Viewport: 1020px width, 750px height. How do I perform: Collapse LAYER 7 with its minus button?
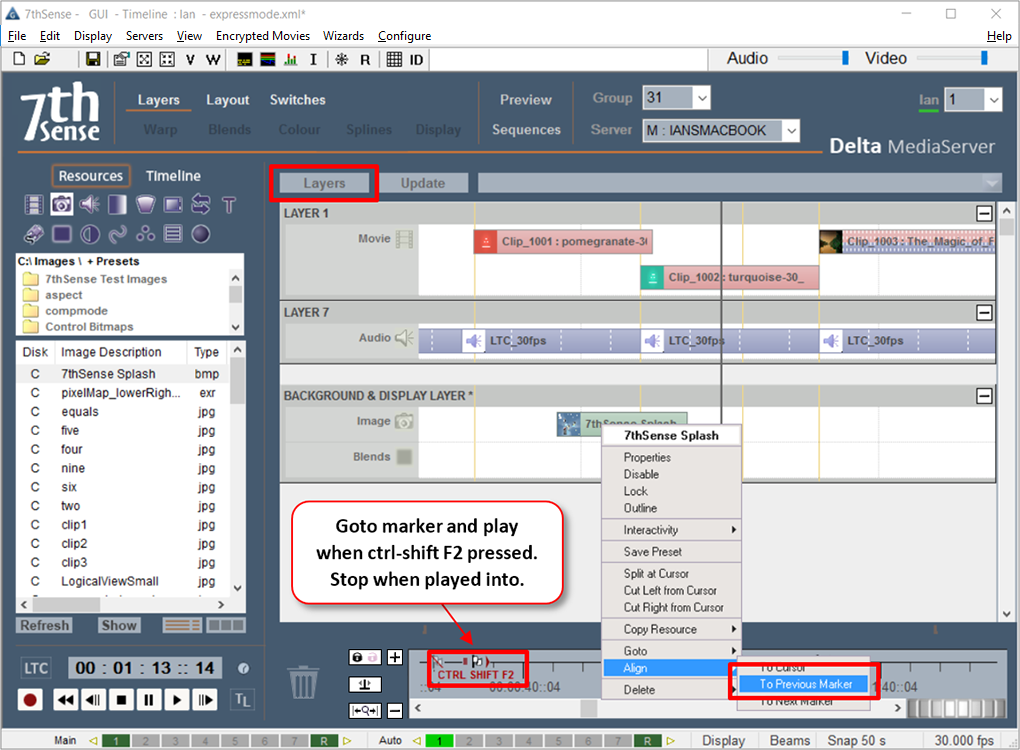[x=984, y=313]
